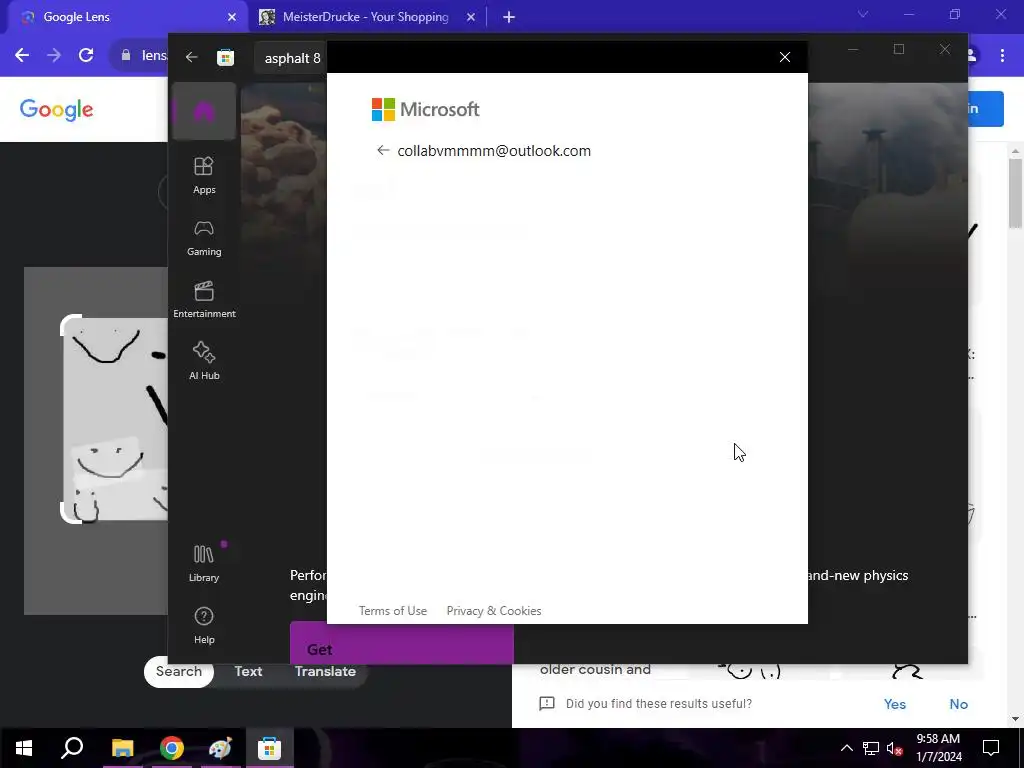Viewport: 1024px width, 768px height.
Task: Click the Lens sketch image thumbnail
Action: coord(116,419)
